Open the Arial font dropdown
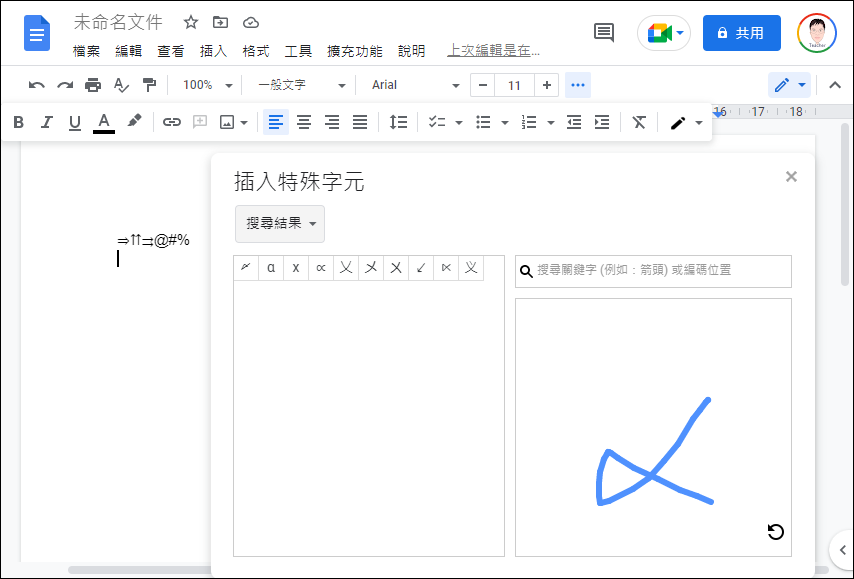 coord(415,85)
